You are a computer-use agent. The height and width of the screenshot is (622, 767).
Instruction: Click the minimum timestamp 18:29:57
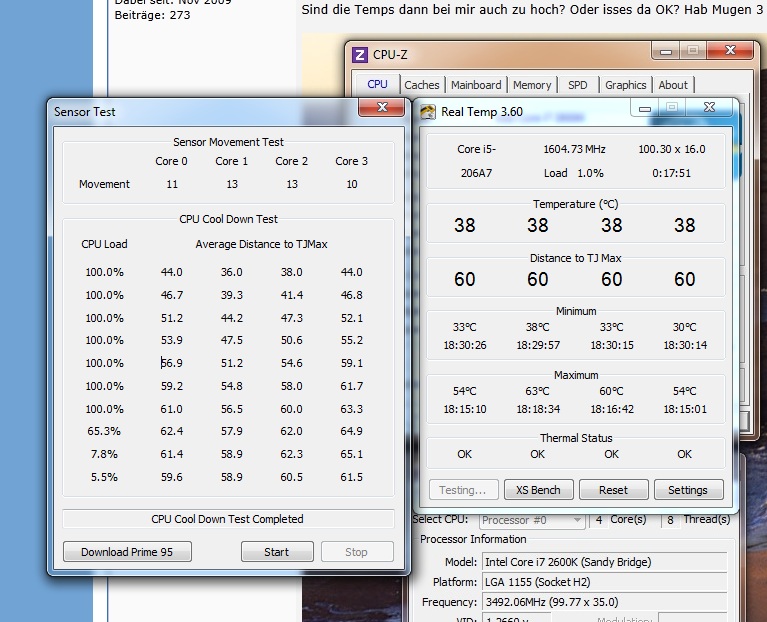[x=538, y=345]
